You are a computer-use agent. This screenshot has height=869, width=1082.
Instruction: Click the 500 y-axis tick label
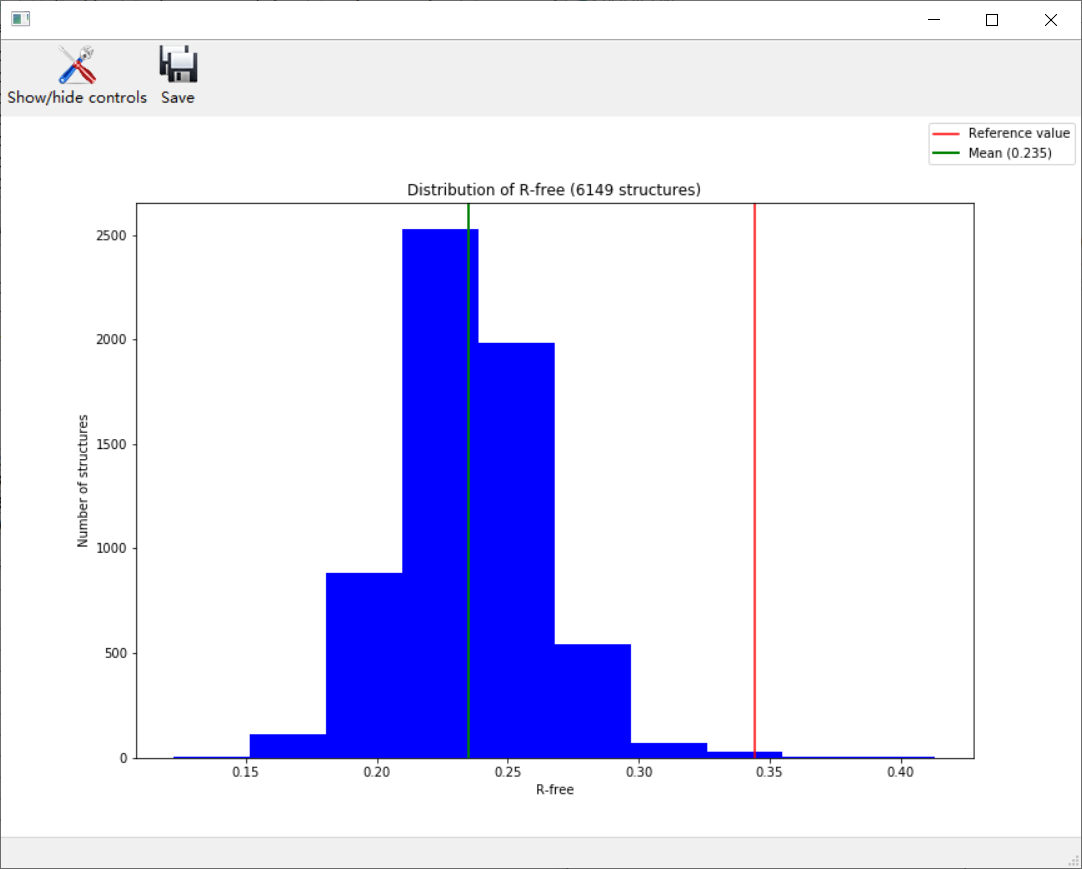116,653
